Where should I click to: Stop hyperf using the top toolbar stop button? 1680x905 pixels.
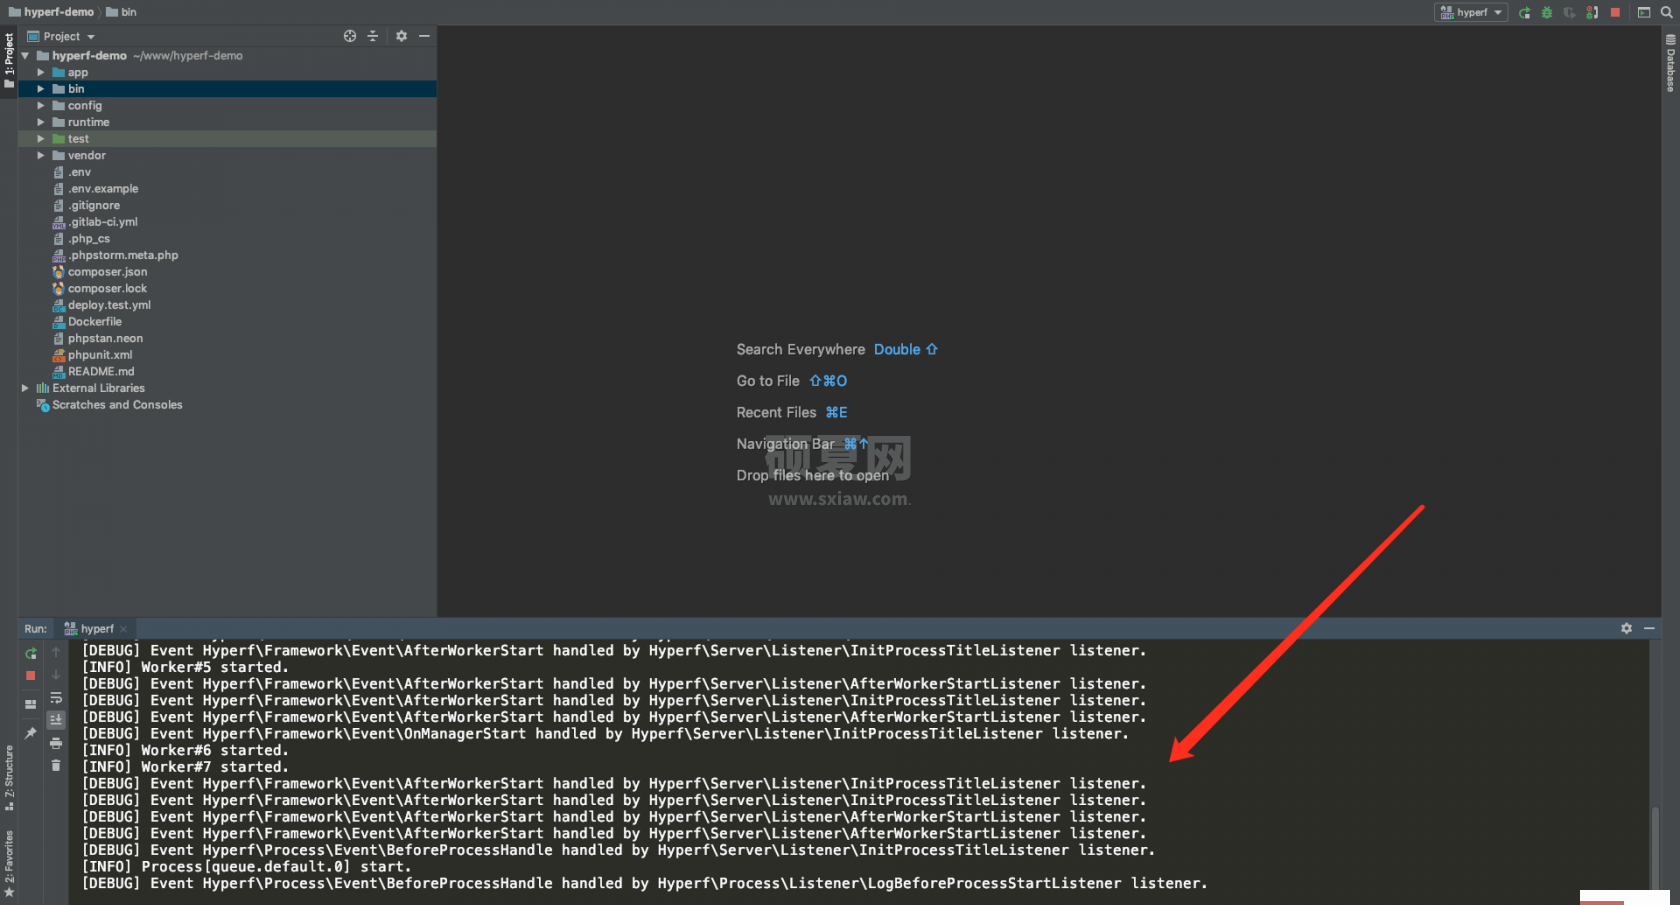(1615, 12)
